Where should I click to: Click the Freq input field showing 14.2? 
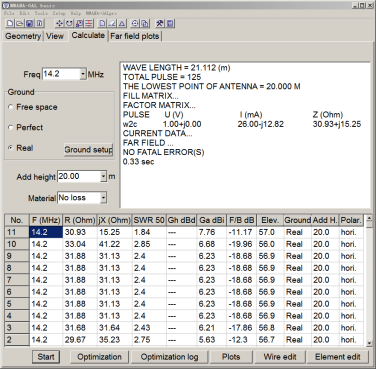click(61, 74)
